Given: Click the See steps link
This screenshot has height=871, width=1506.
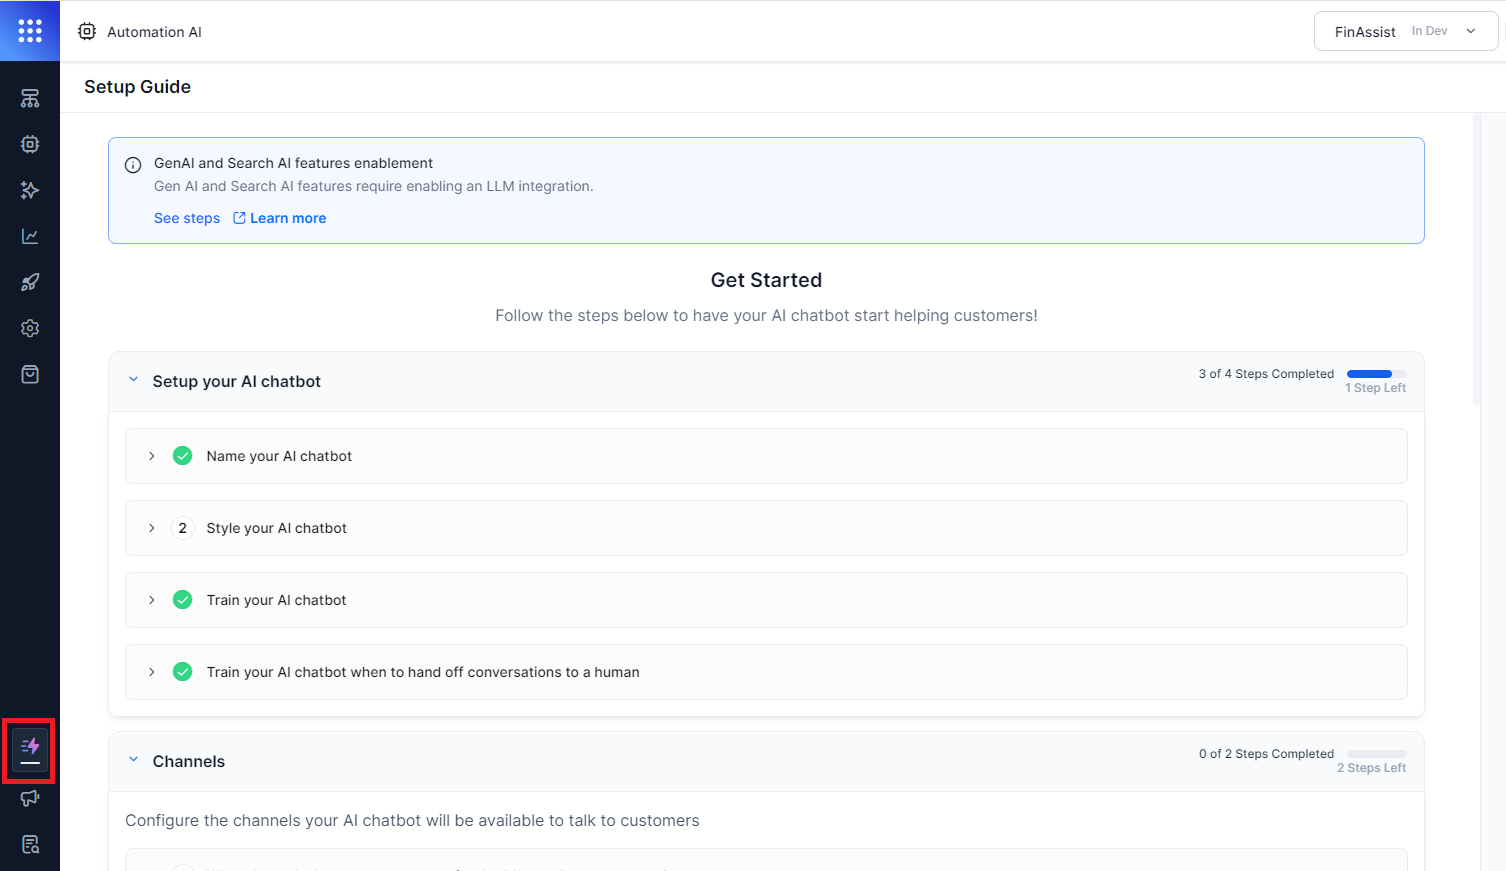Looking at the screenshot, I should [x=187, y=218].
